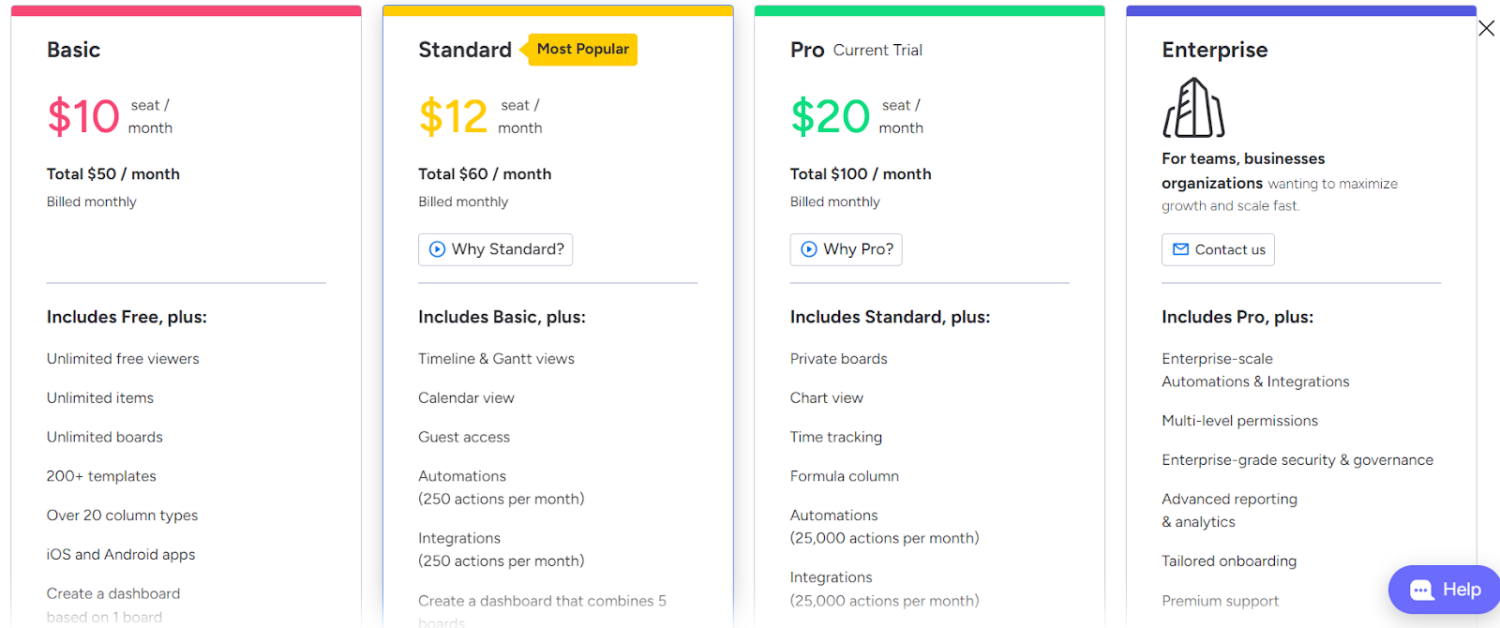1500x628 pixels.
Task: Open the Why Pro? explanation
Action: [x=846, y=249]
